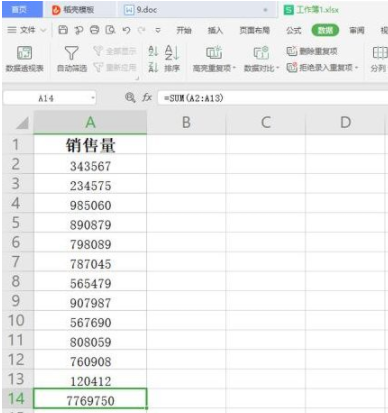Click the Print Preview icon
Screen dimensions: 388x413
(x=110, y=30)
